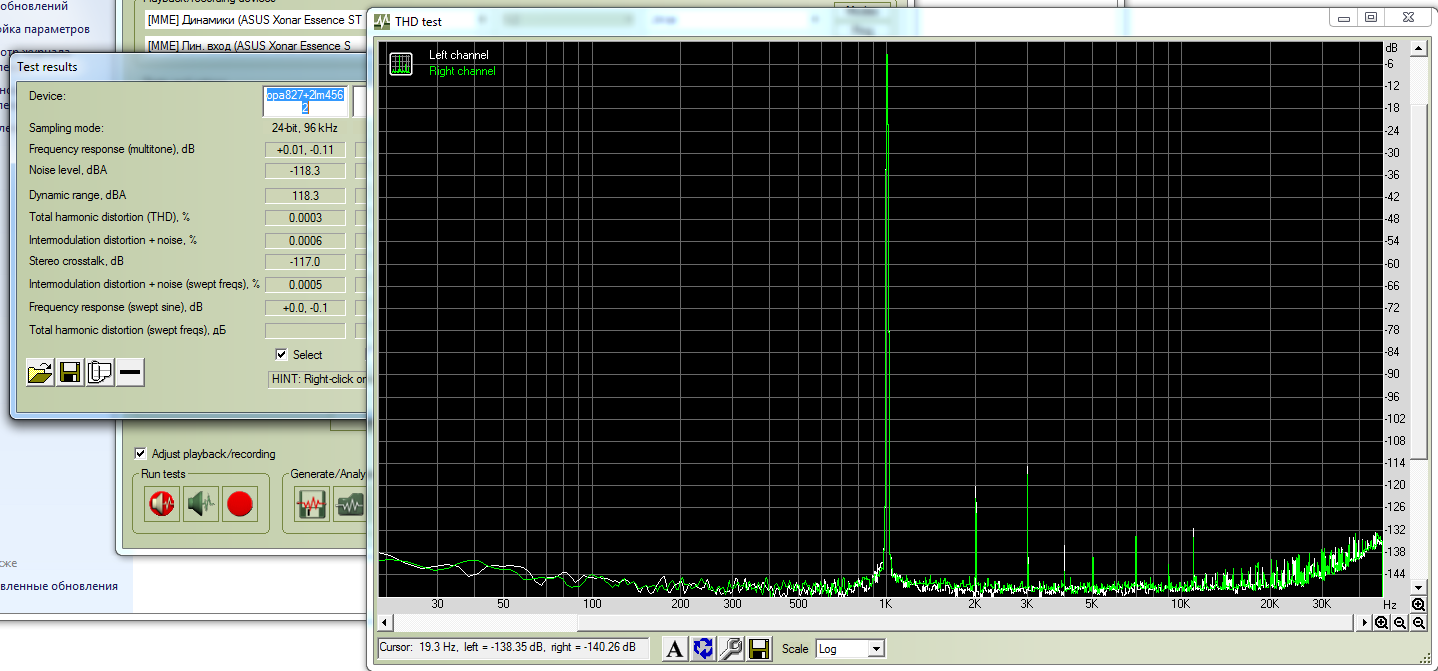Click intermodulation distortion value '0.0006'
1438x671 pixels.
(x=305, y=241)
